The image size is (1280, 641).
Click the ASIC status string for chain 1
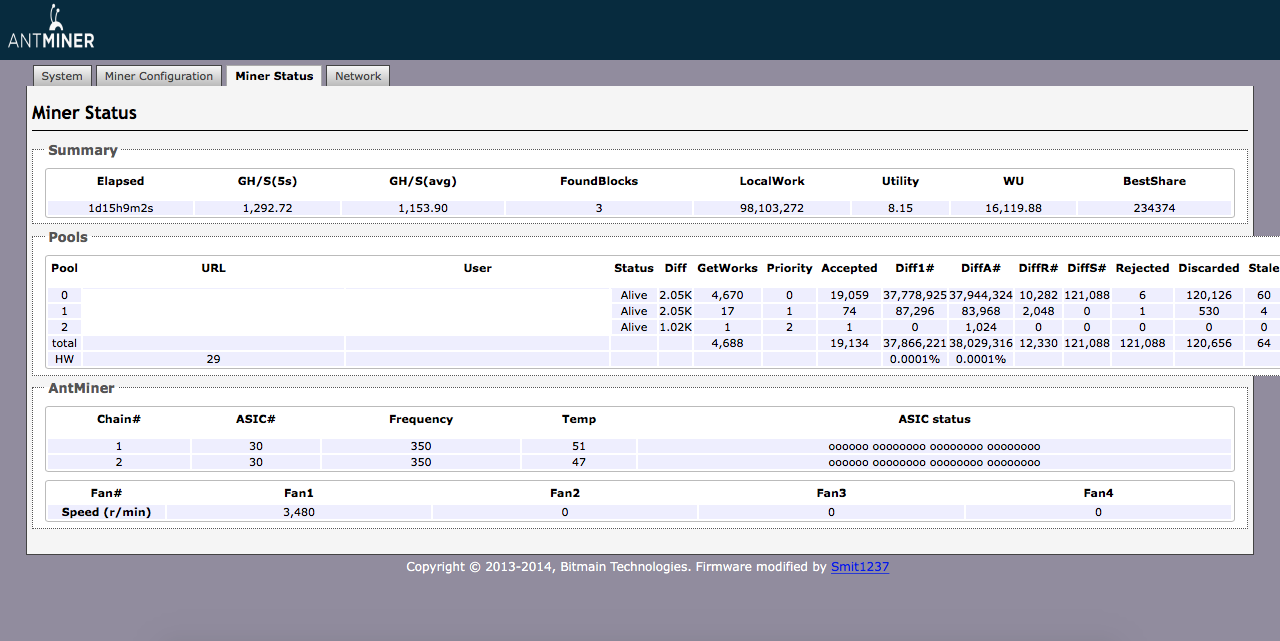(934, 447)
